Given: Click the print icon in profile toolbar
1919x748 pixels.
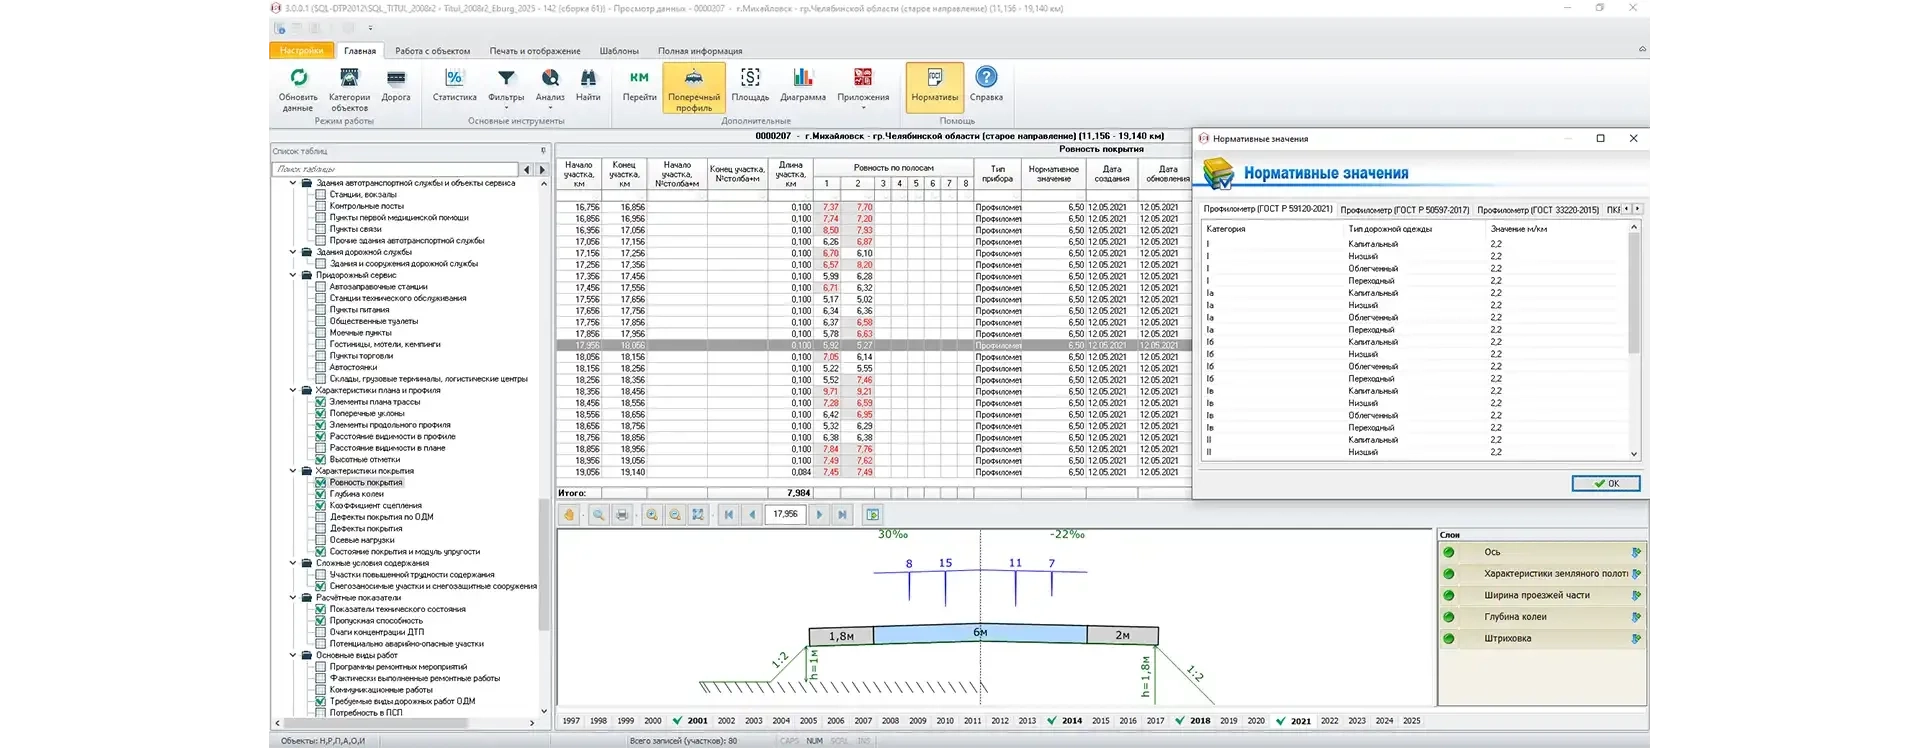Looking at the screenshot, I should [x=622, y=515].
